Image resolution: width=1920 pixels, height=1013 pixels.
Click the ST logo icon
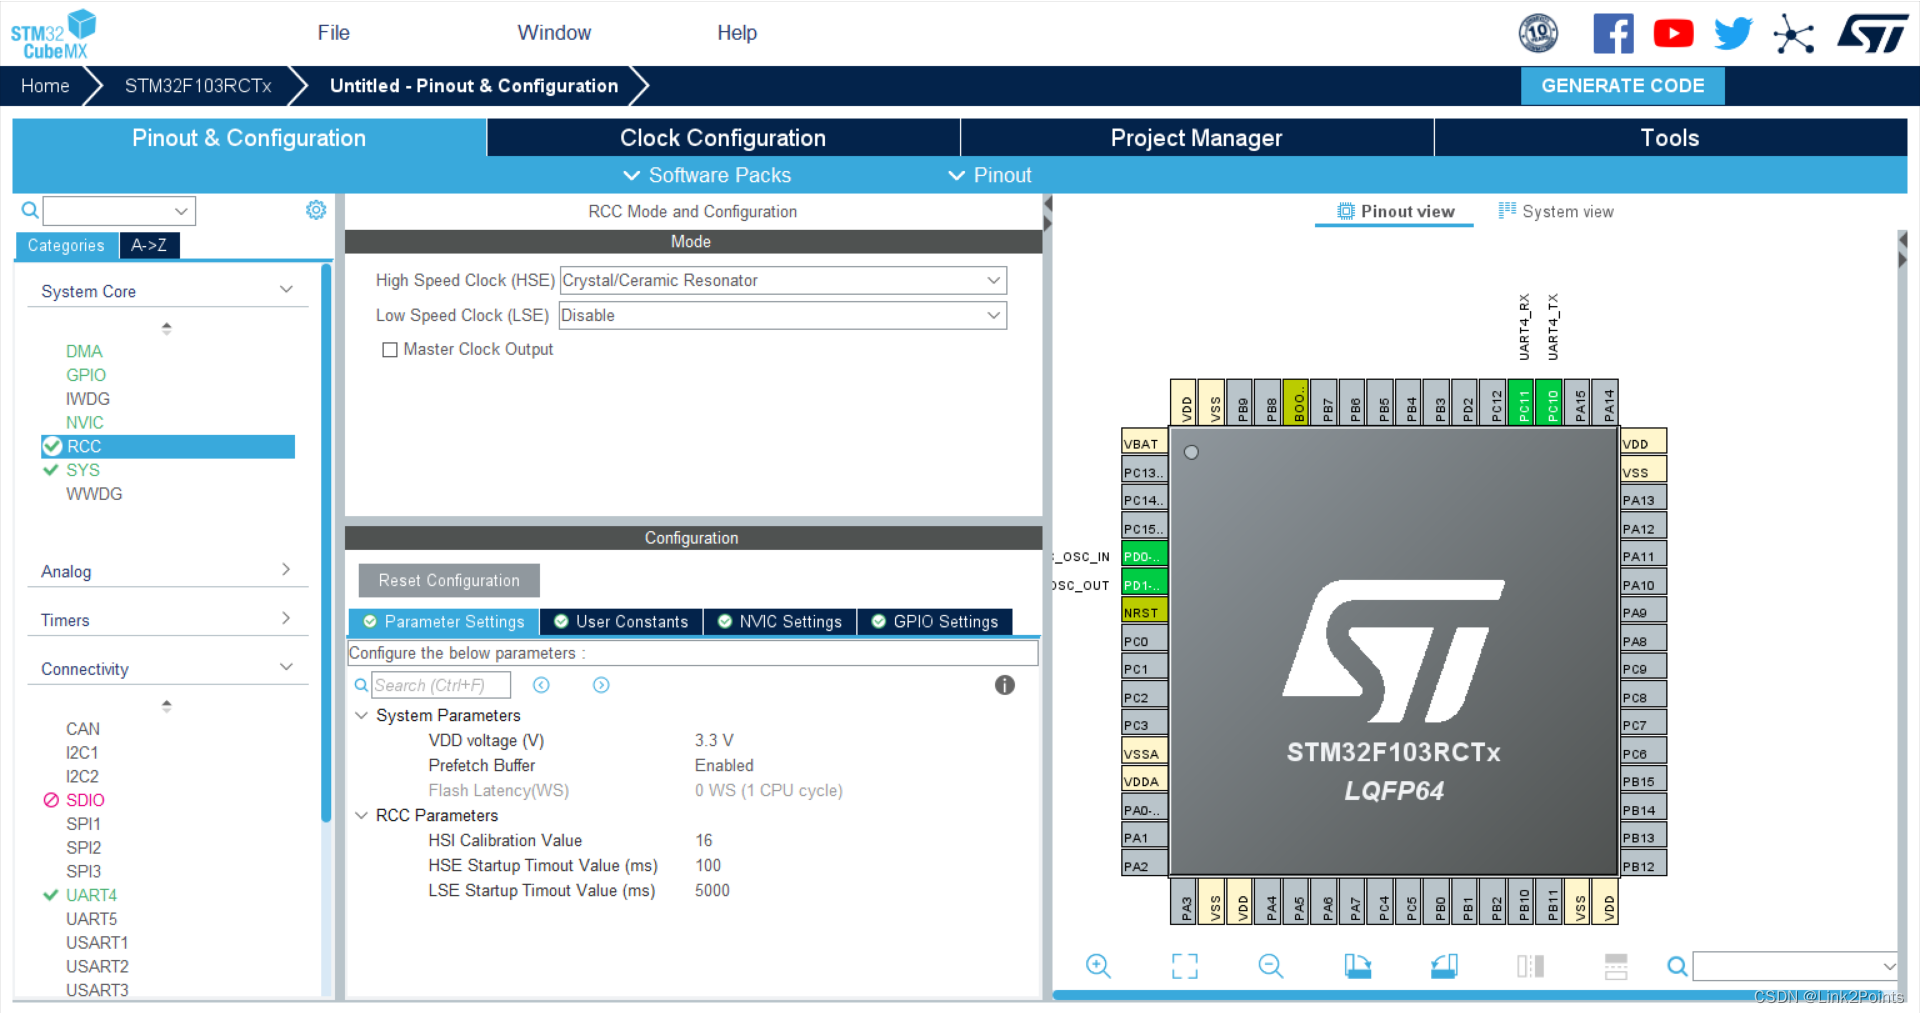pos(1872,32)
